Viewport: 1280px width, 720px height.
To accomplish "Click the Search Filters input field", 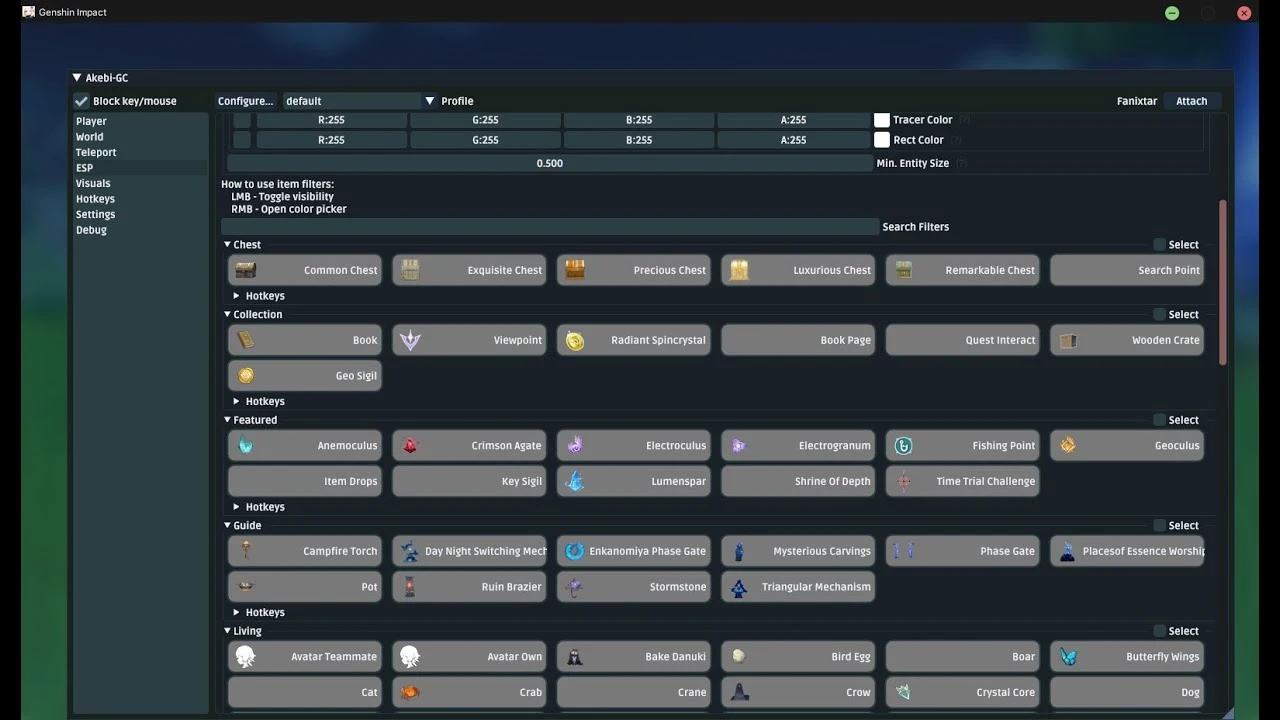I will (x=549, y=227).
